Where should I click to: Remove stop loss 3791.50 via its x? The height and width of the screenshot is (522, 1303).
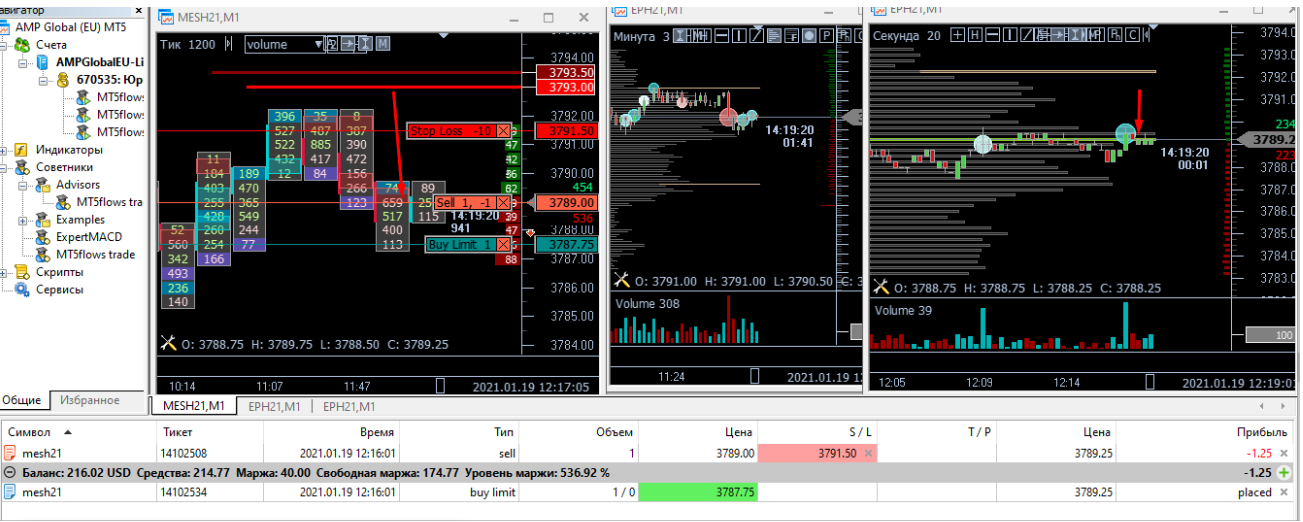pyautogui.click(x=868, y=453)
